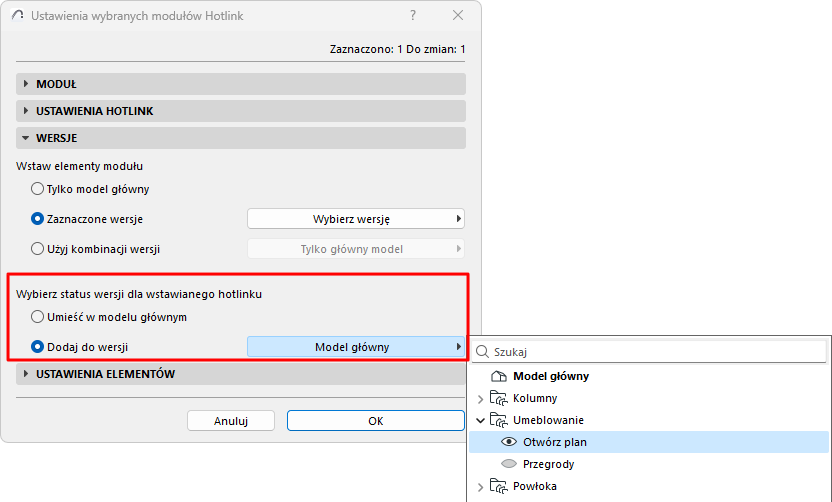Click the Powłoka folder icon

click(498, 486)
